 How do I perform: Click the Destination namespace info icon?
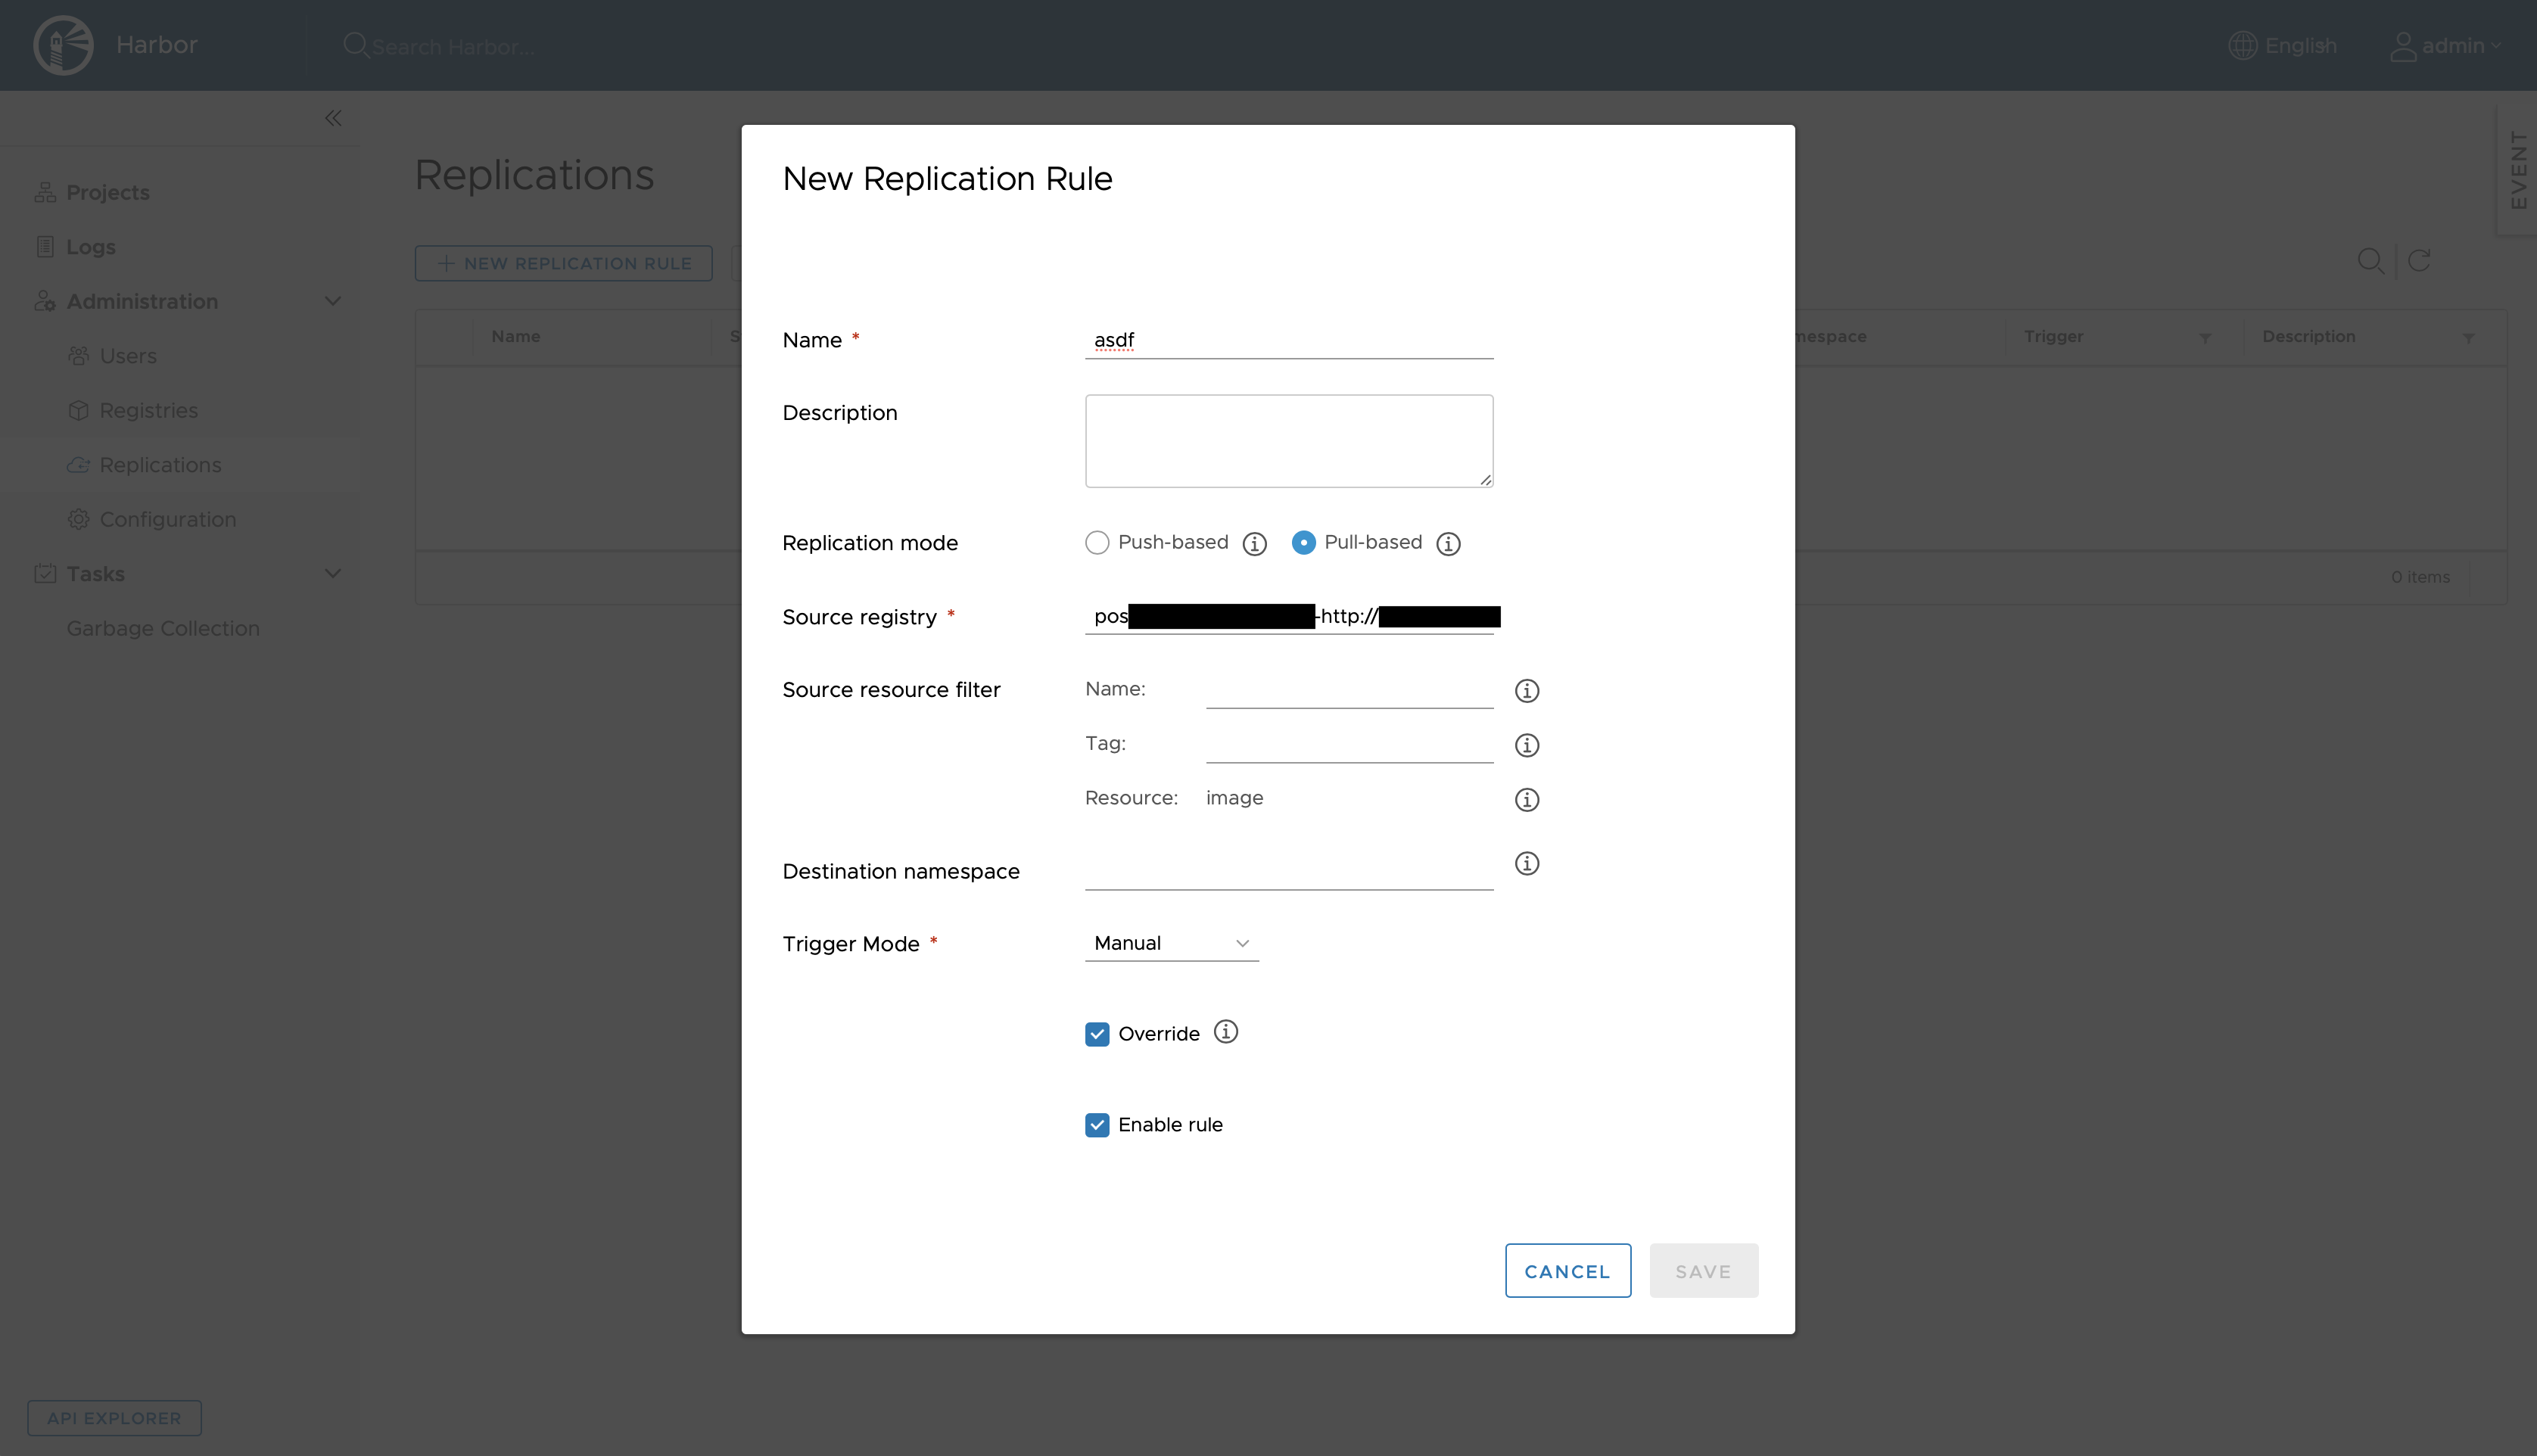(x=1527, y=863)
